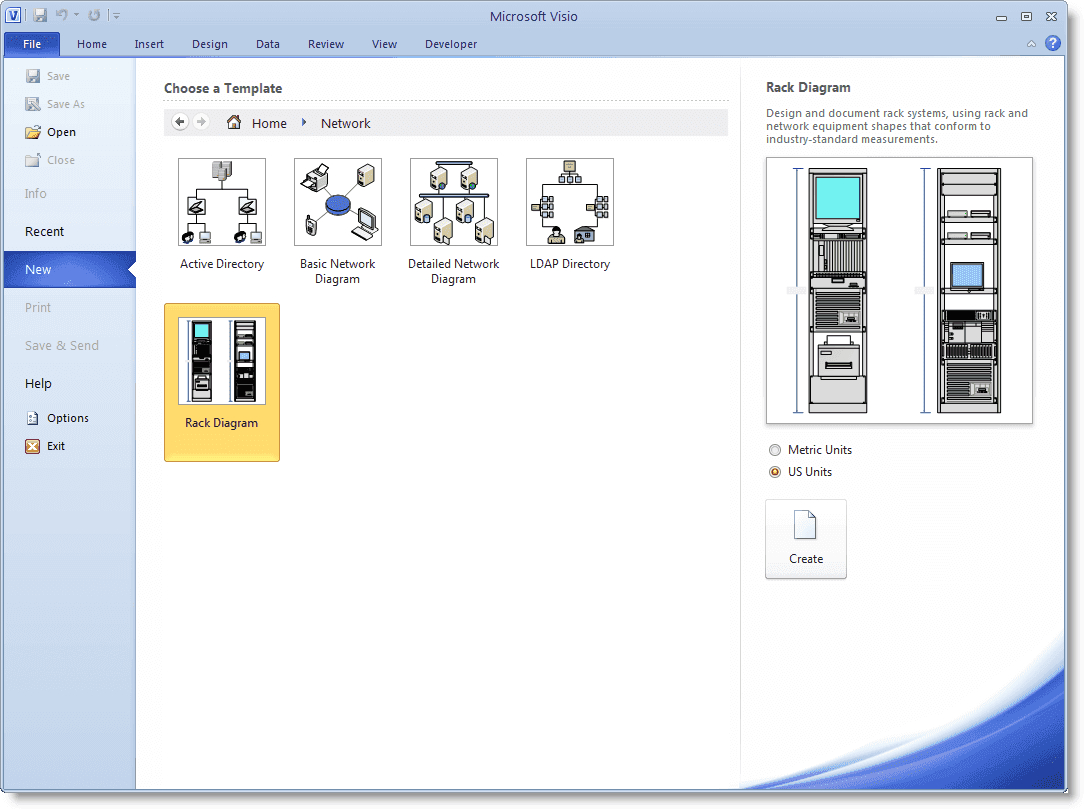Expand the breadcrumb arrow after Home
The image size is (1084, 809).
click(x=303, y=122)
